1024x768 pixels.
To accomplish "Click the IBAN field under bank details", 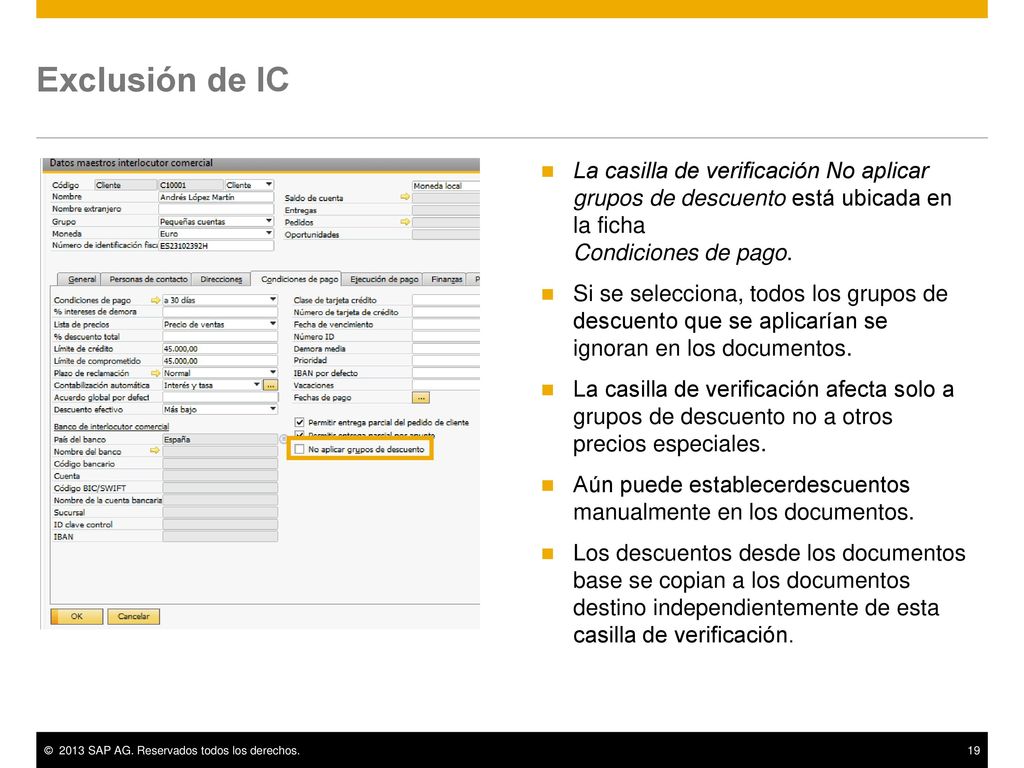I will (x=220, y=537).
